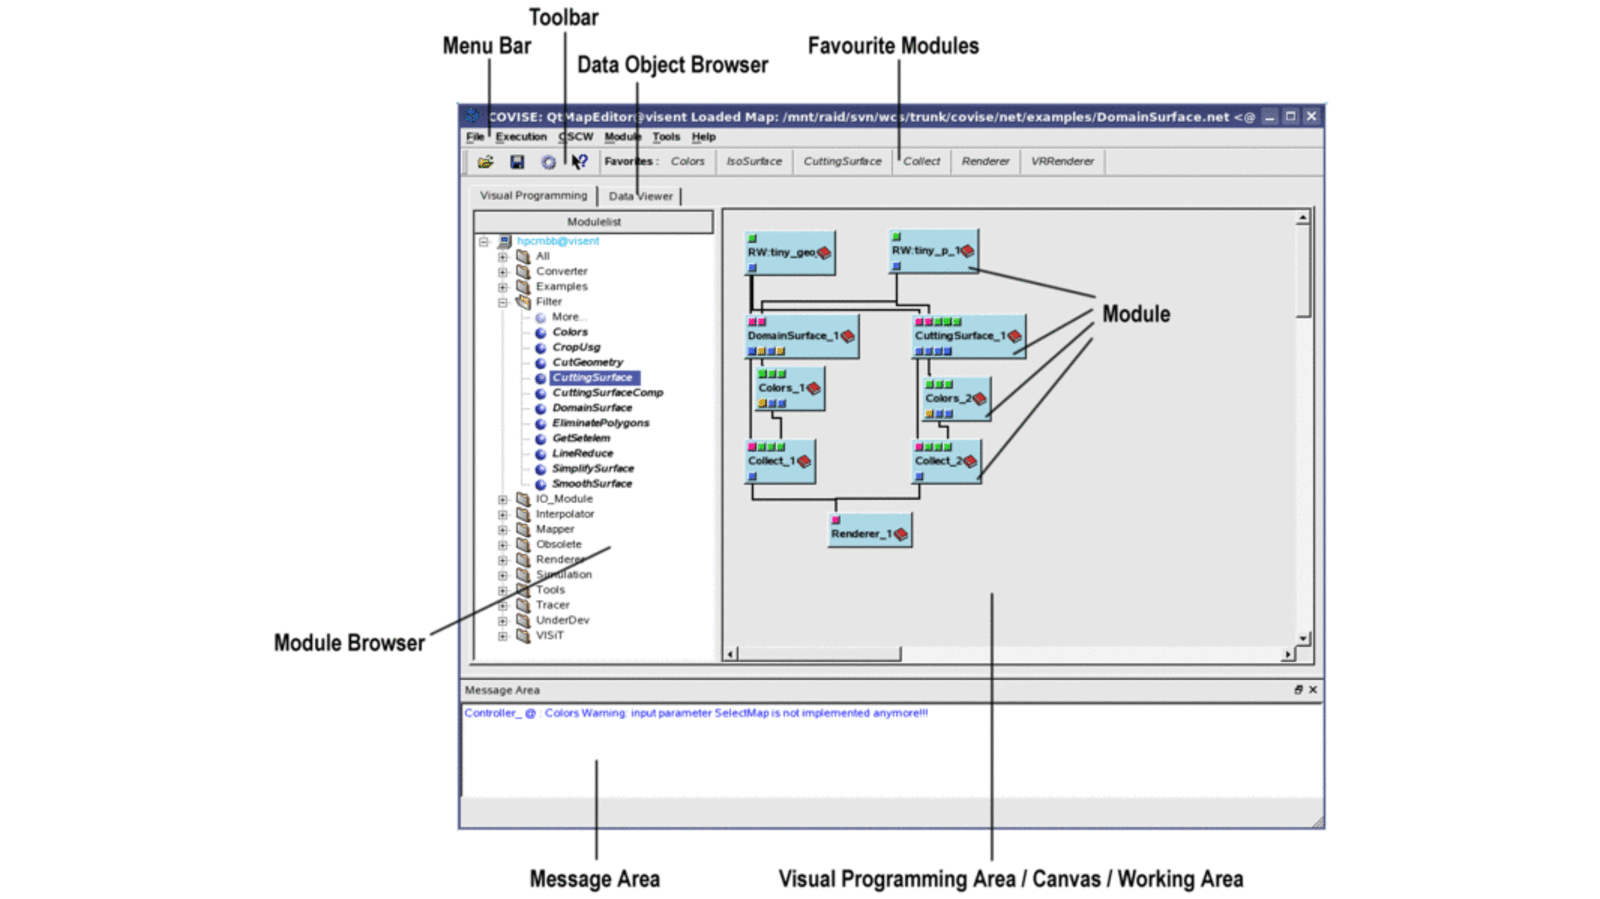Open the CSCW menu

(576, 137)
